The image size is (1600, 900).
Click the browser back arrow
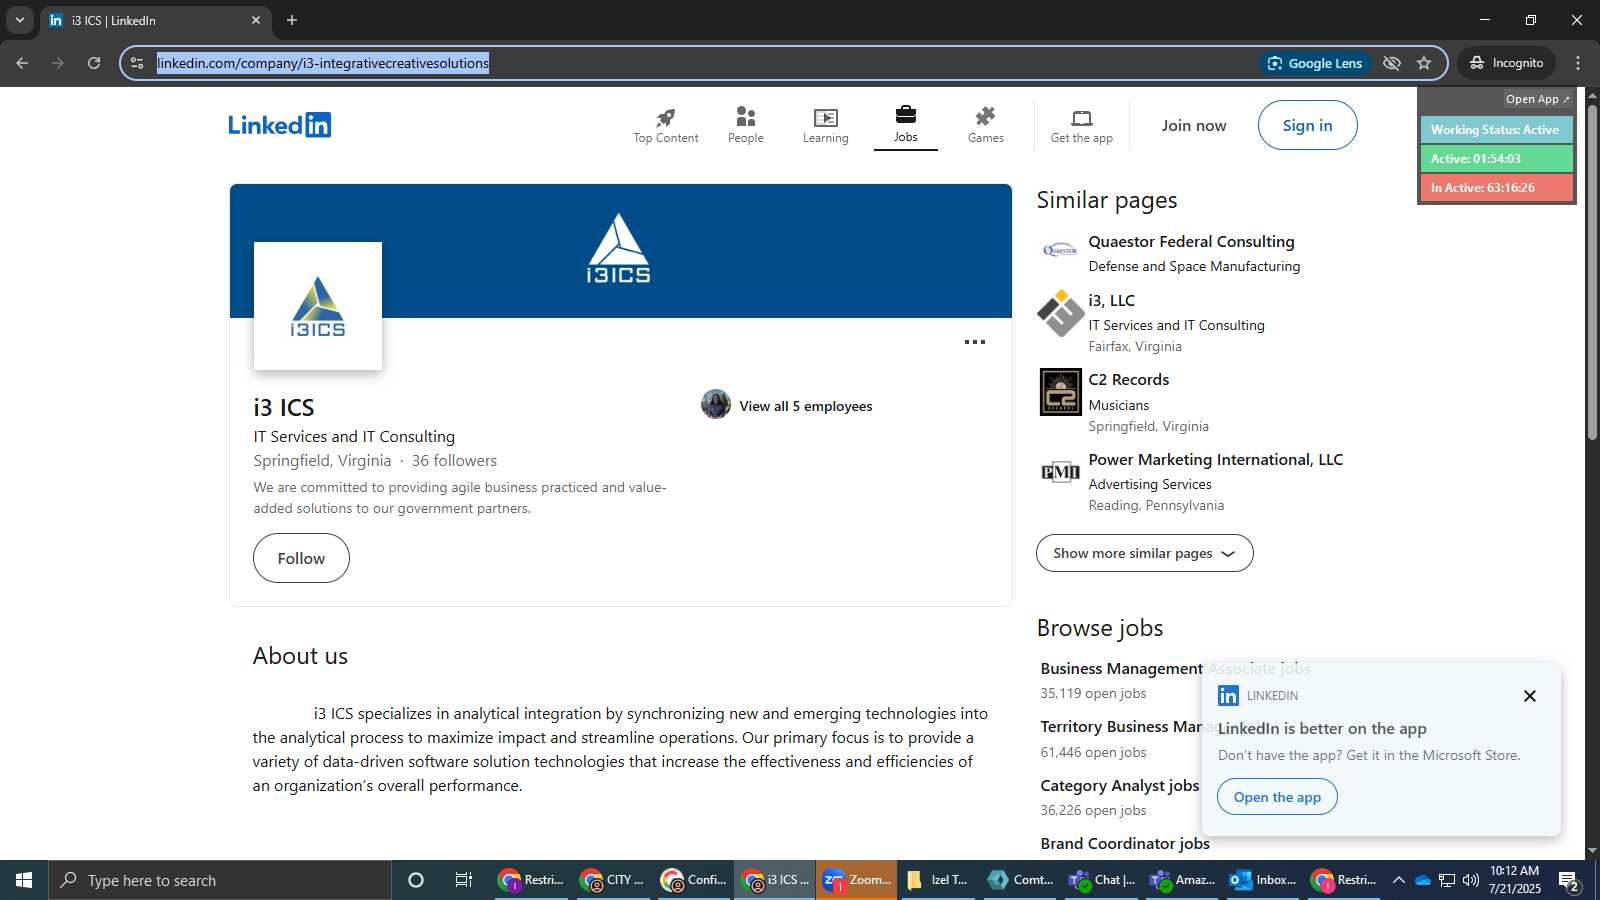22,63
